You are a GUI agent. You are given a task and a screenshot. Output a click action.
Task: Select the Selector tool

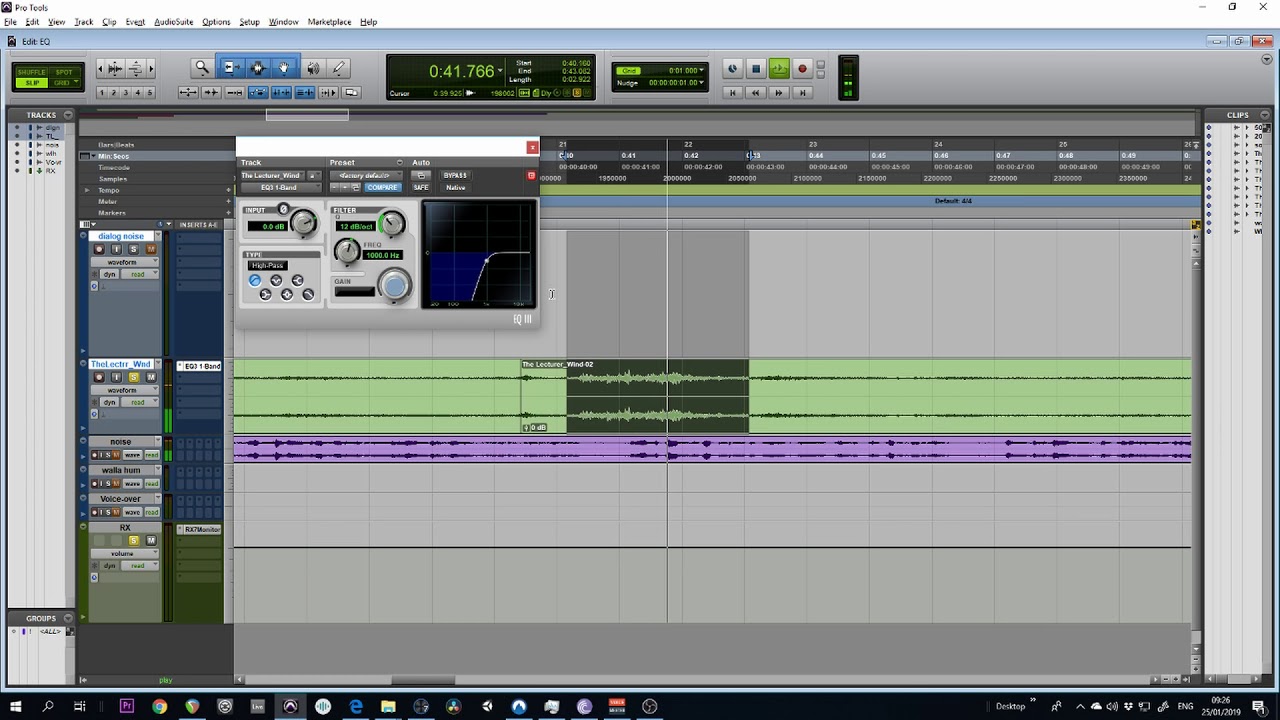258,68
